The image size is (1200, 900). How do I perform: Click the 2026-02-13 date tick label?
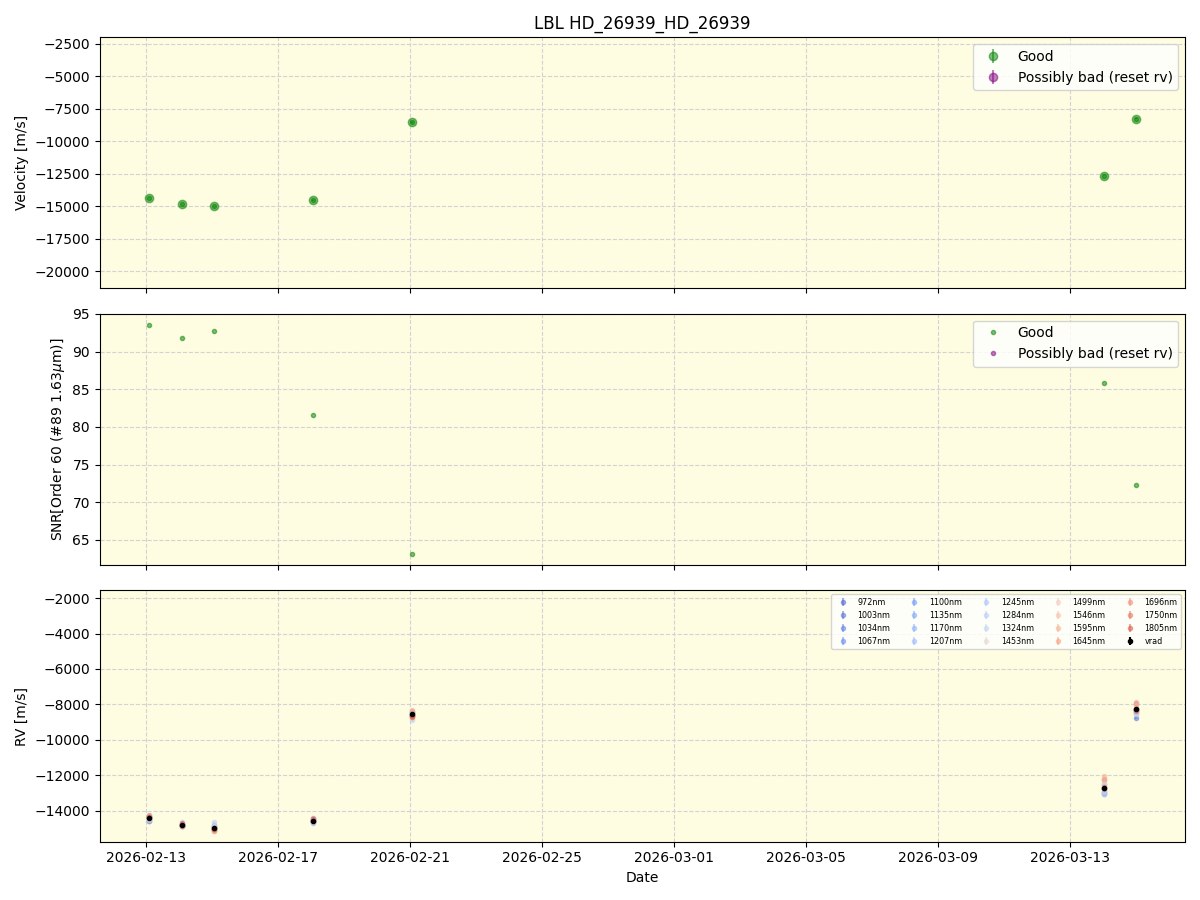click(146, 857)
